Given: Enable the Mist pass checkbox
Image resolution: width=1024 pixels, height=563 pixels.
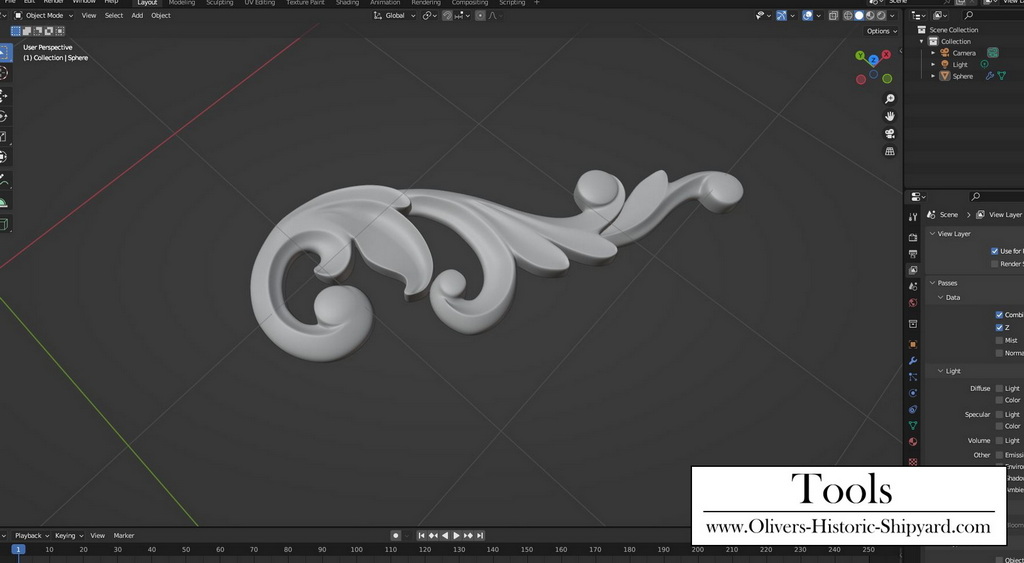Looking at the screenshot, I should (x=999, y=340).
